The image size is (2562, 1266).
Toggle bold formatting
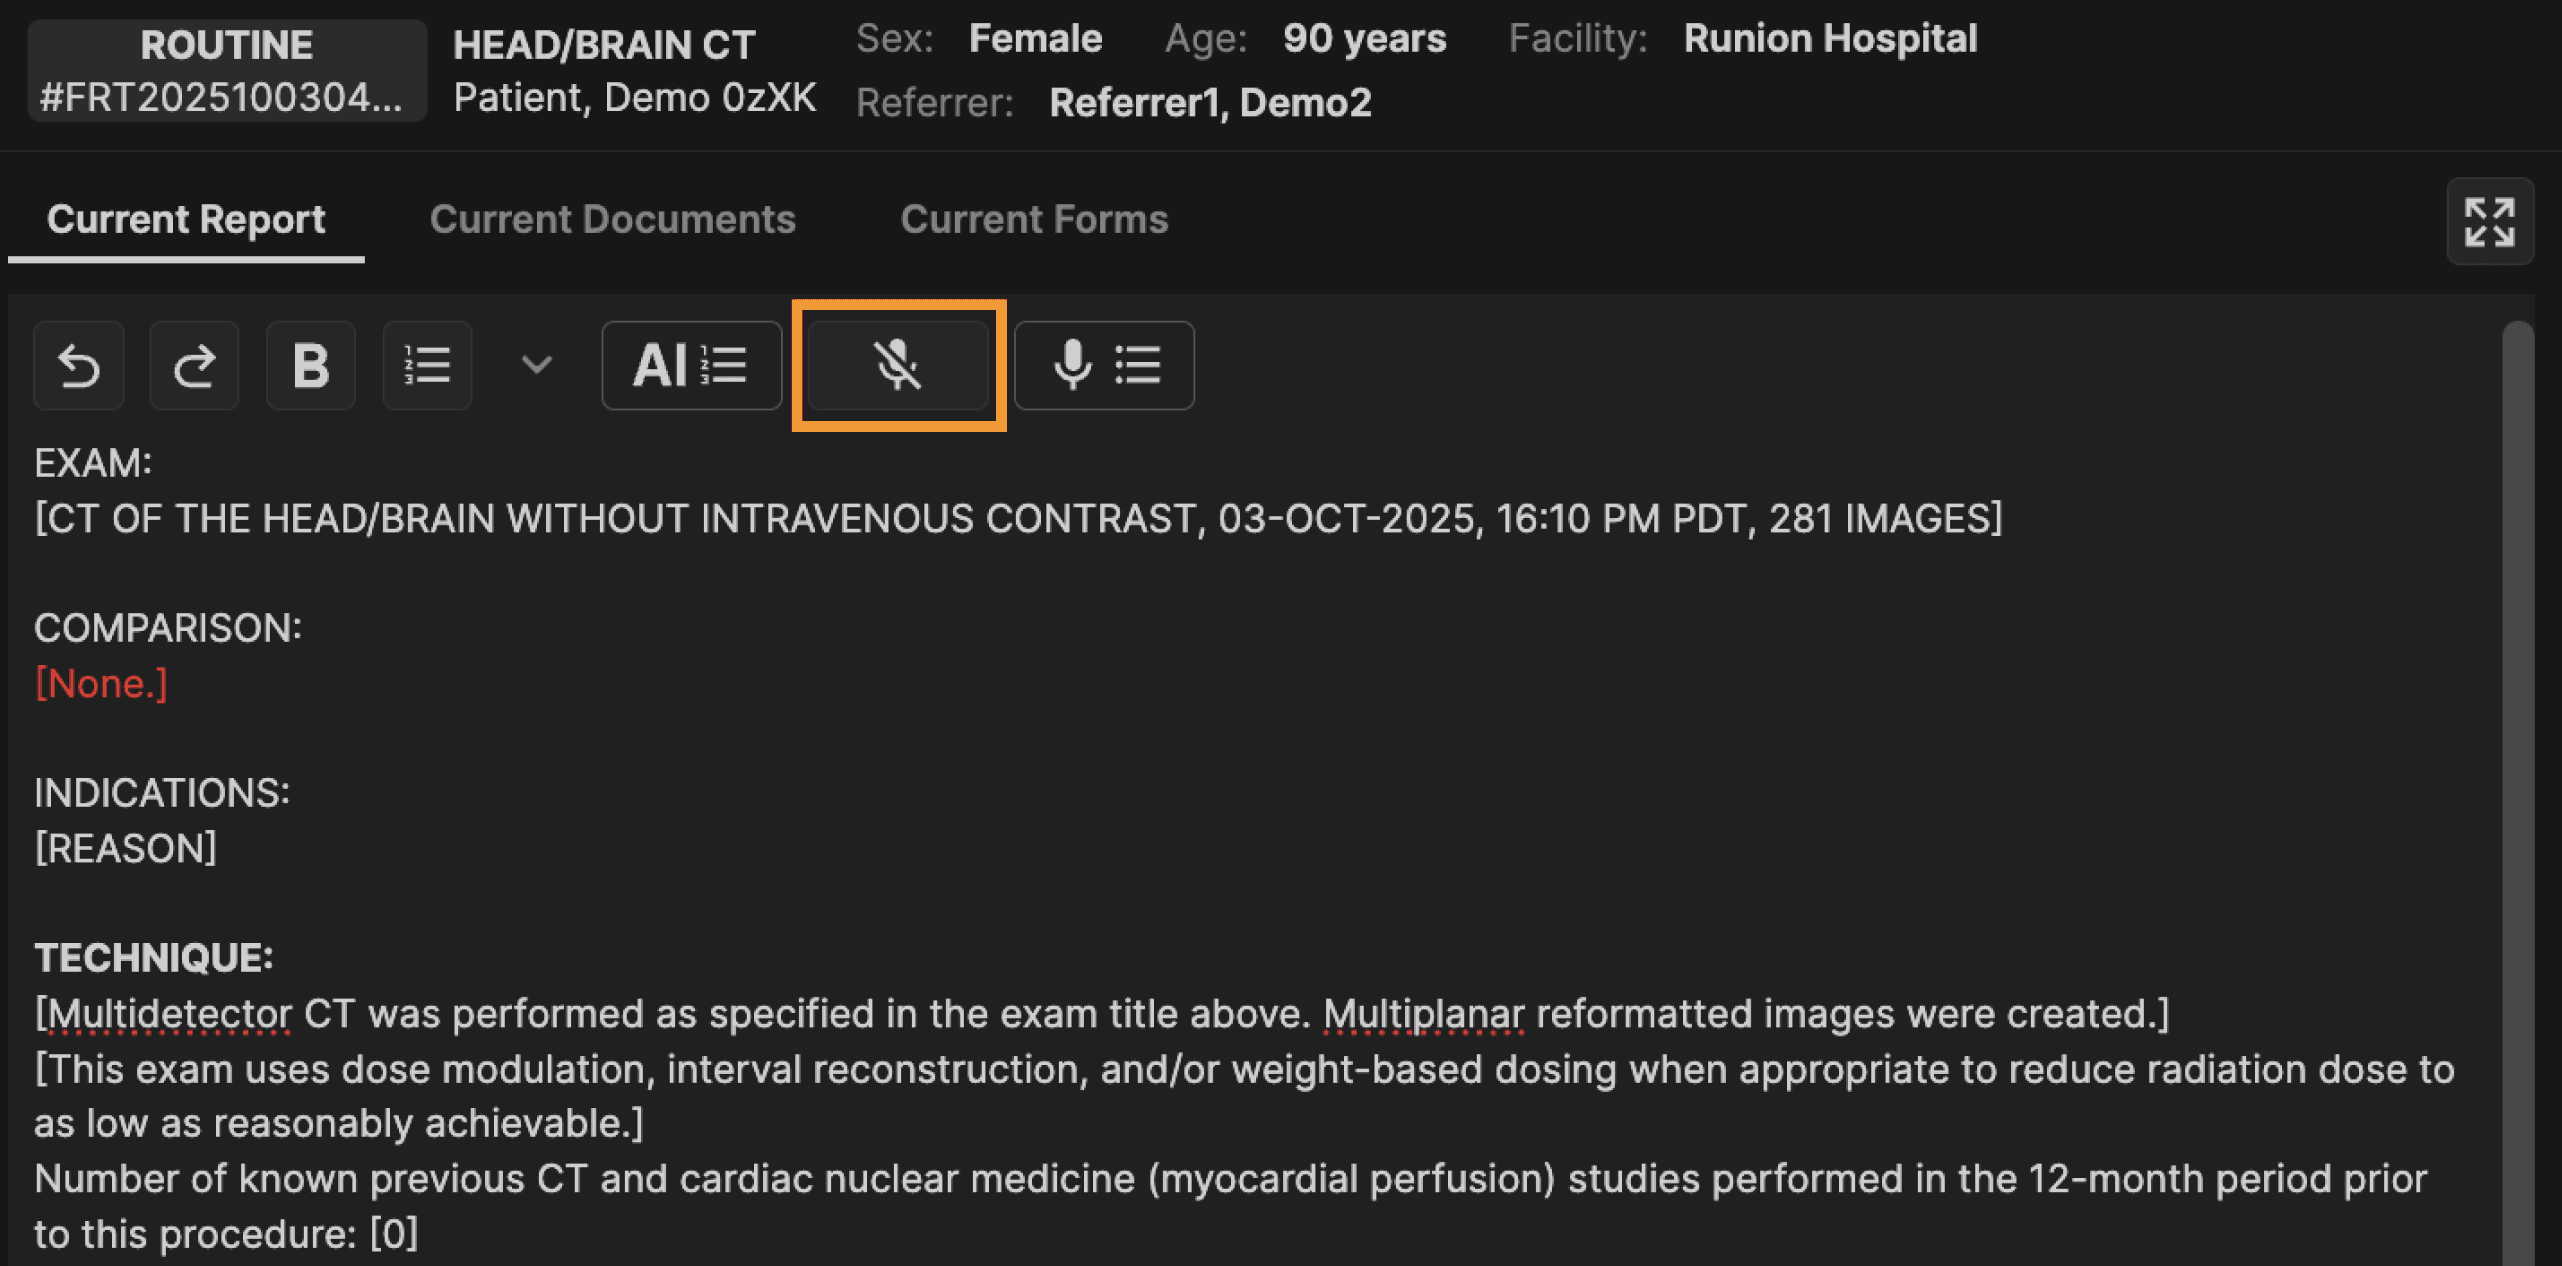[311, 365]
